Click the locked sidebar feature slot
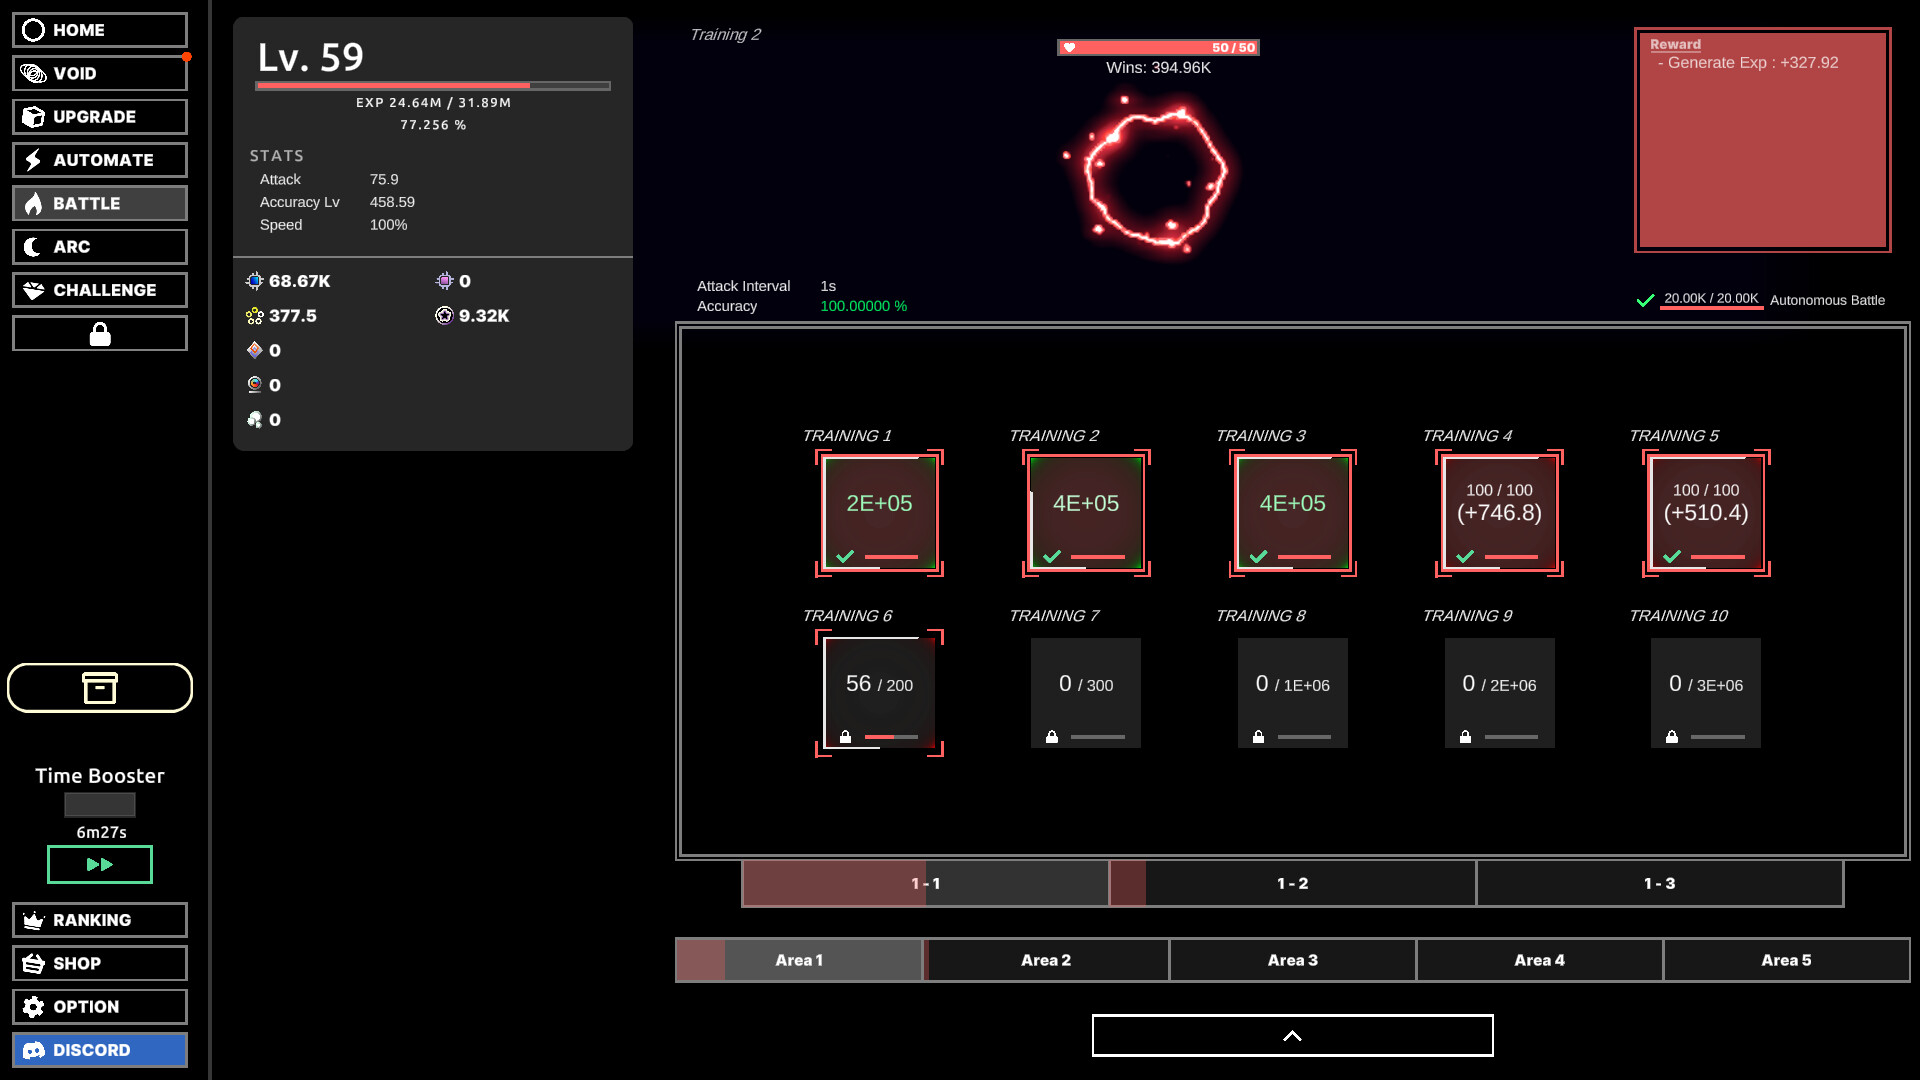The width and height of the screenshot is (1920, 1080). [x=99, y=332]
